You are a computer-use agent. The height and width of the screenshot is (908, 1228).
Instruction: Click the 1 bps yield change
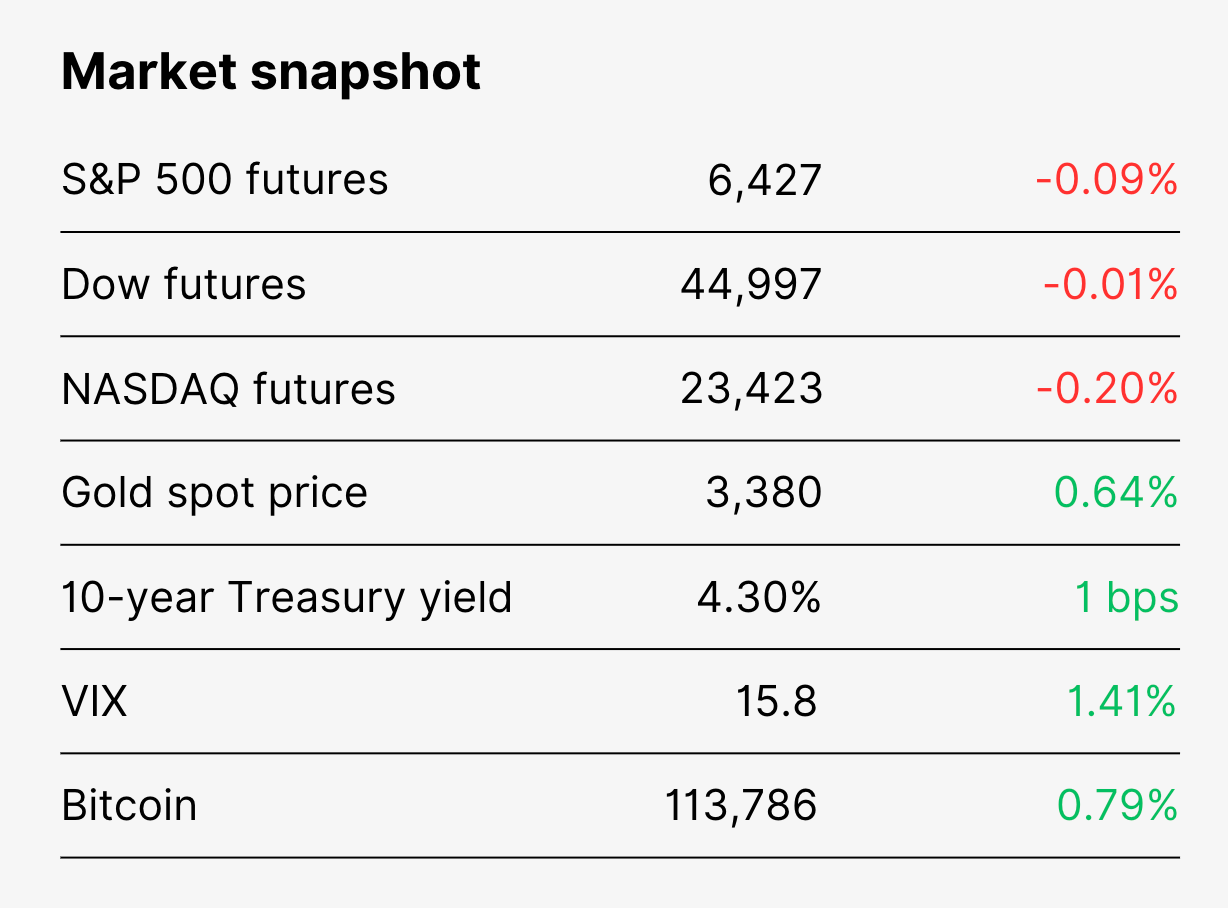pyautogui.click(x=1127, y=597)
